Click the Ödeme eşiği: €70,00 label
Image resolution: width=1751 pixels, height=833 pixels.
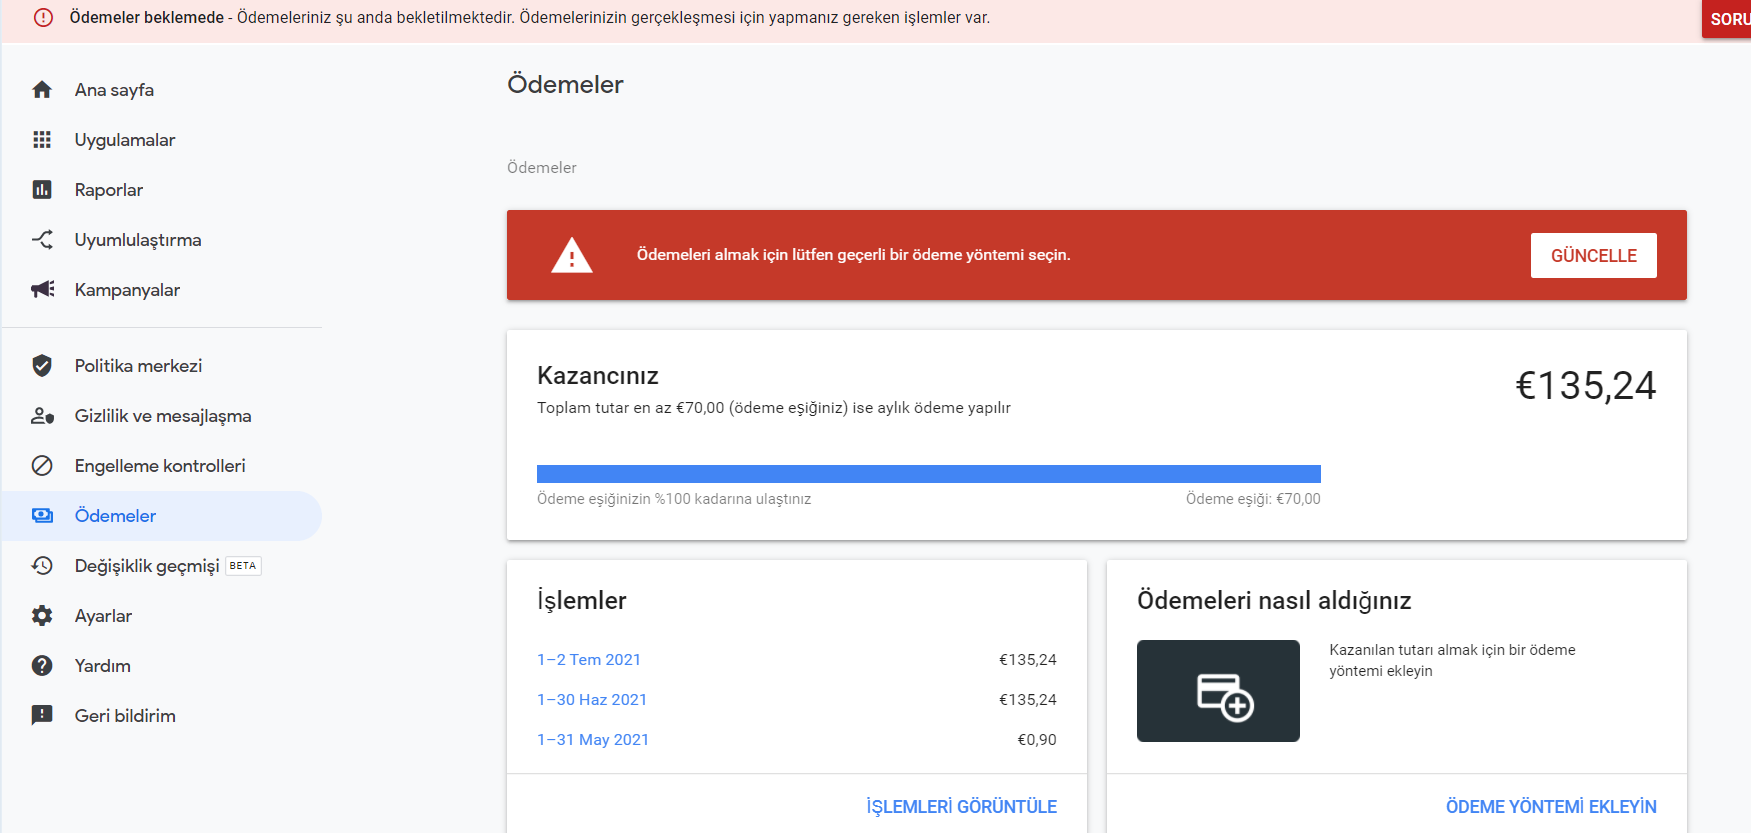pyautogui.click(x=1253, y=499)
